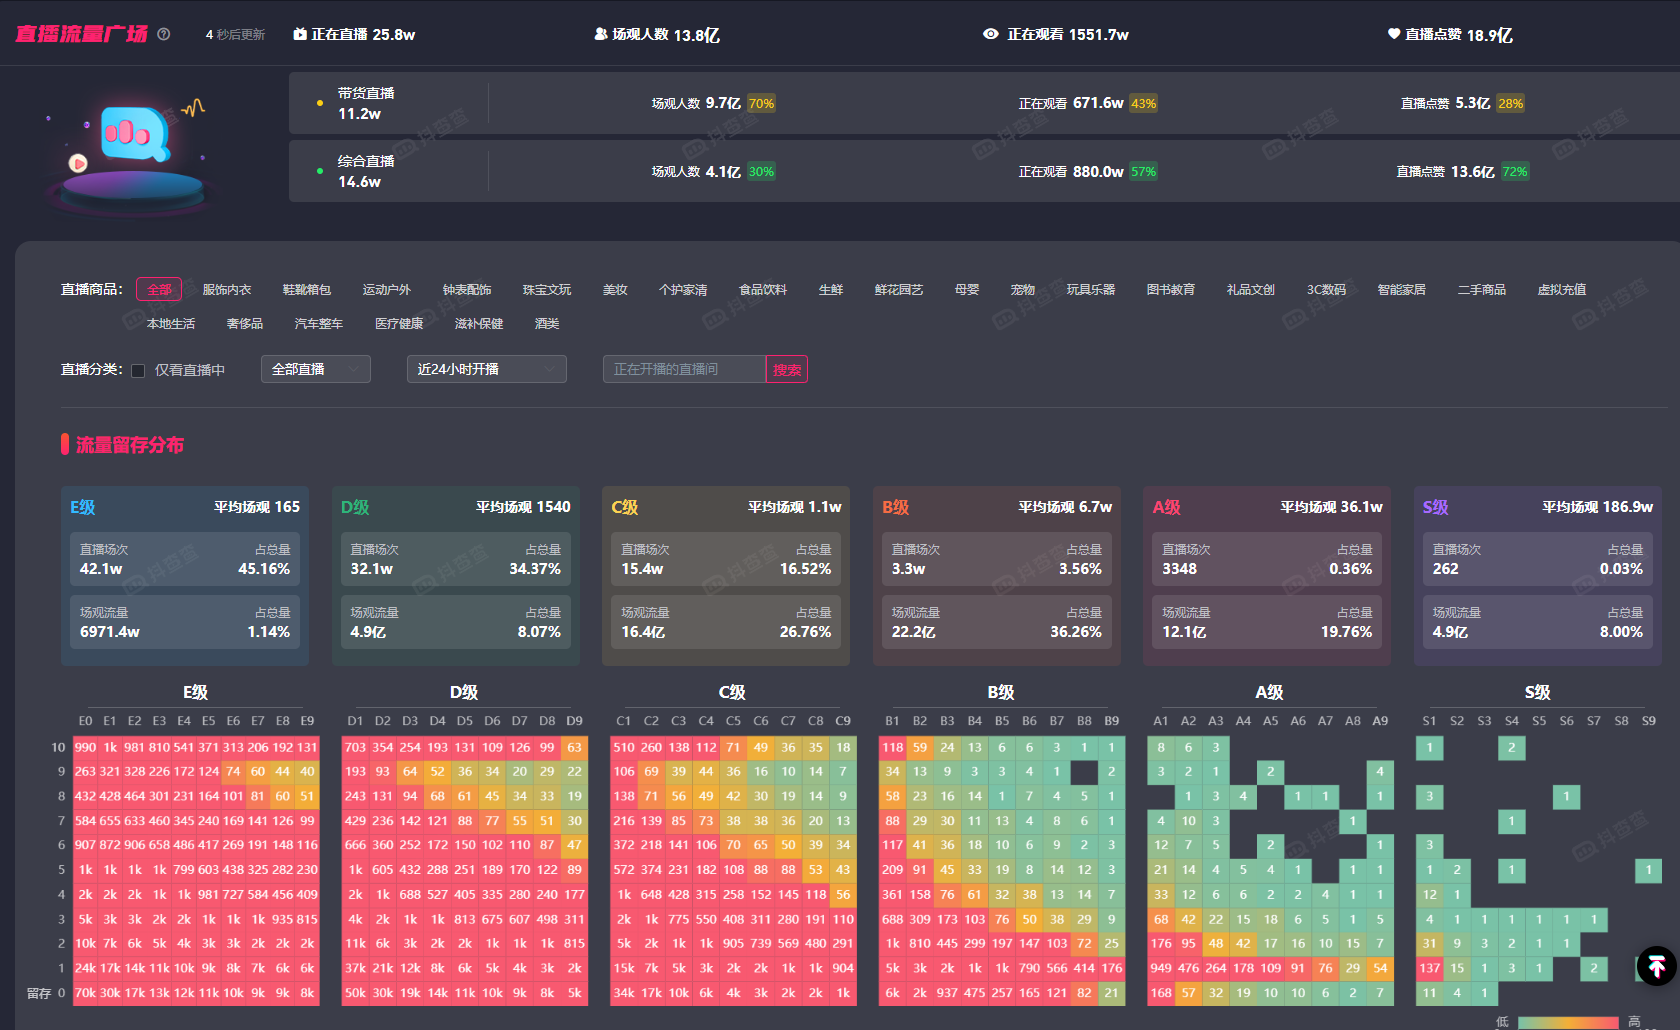Click the C级 card title

pos(625,507)
